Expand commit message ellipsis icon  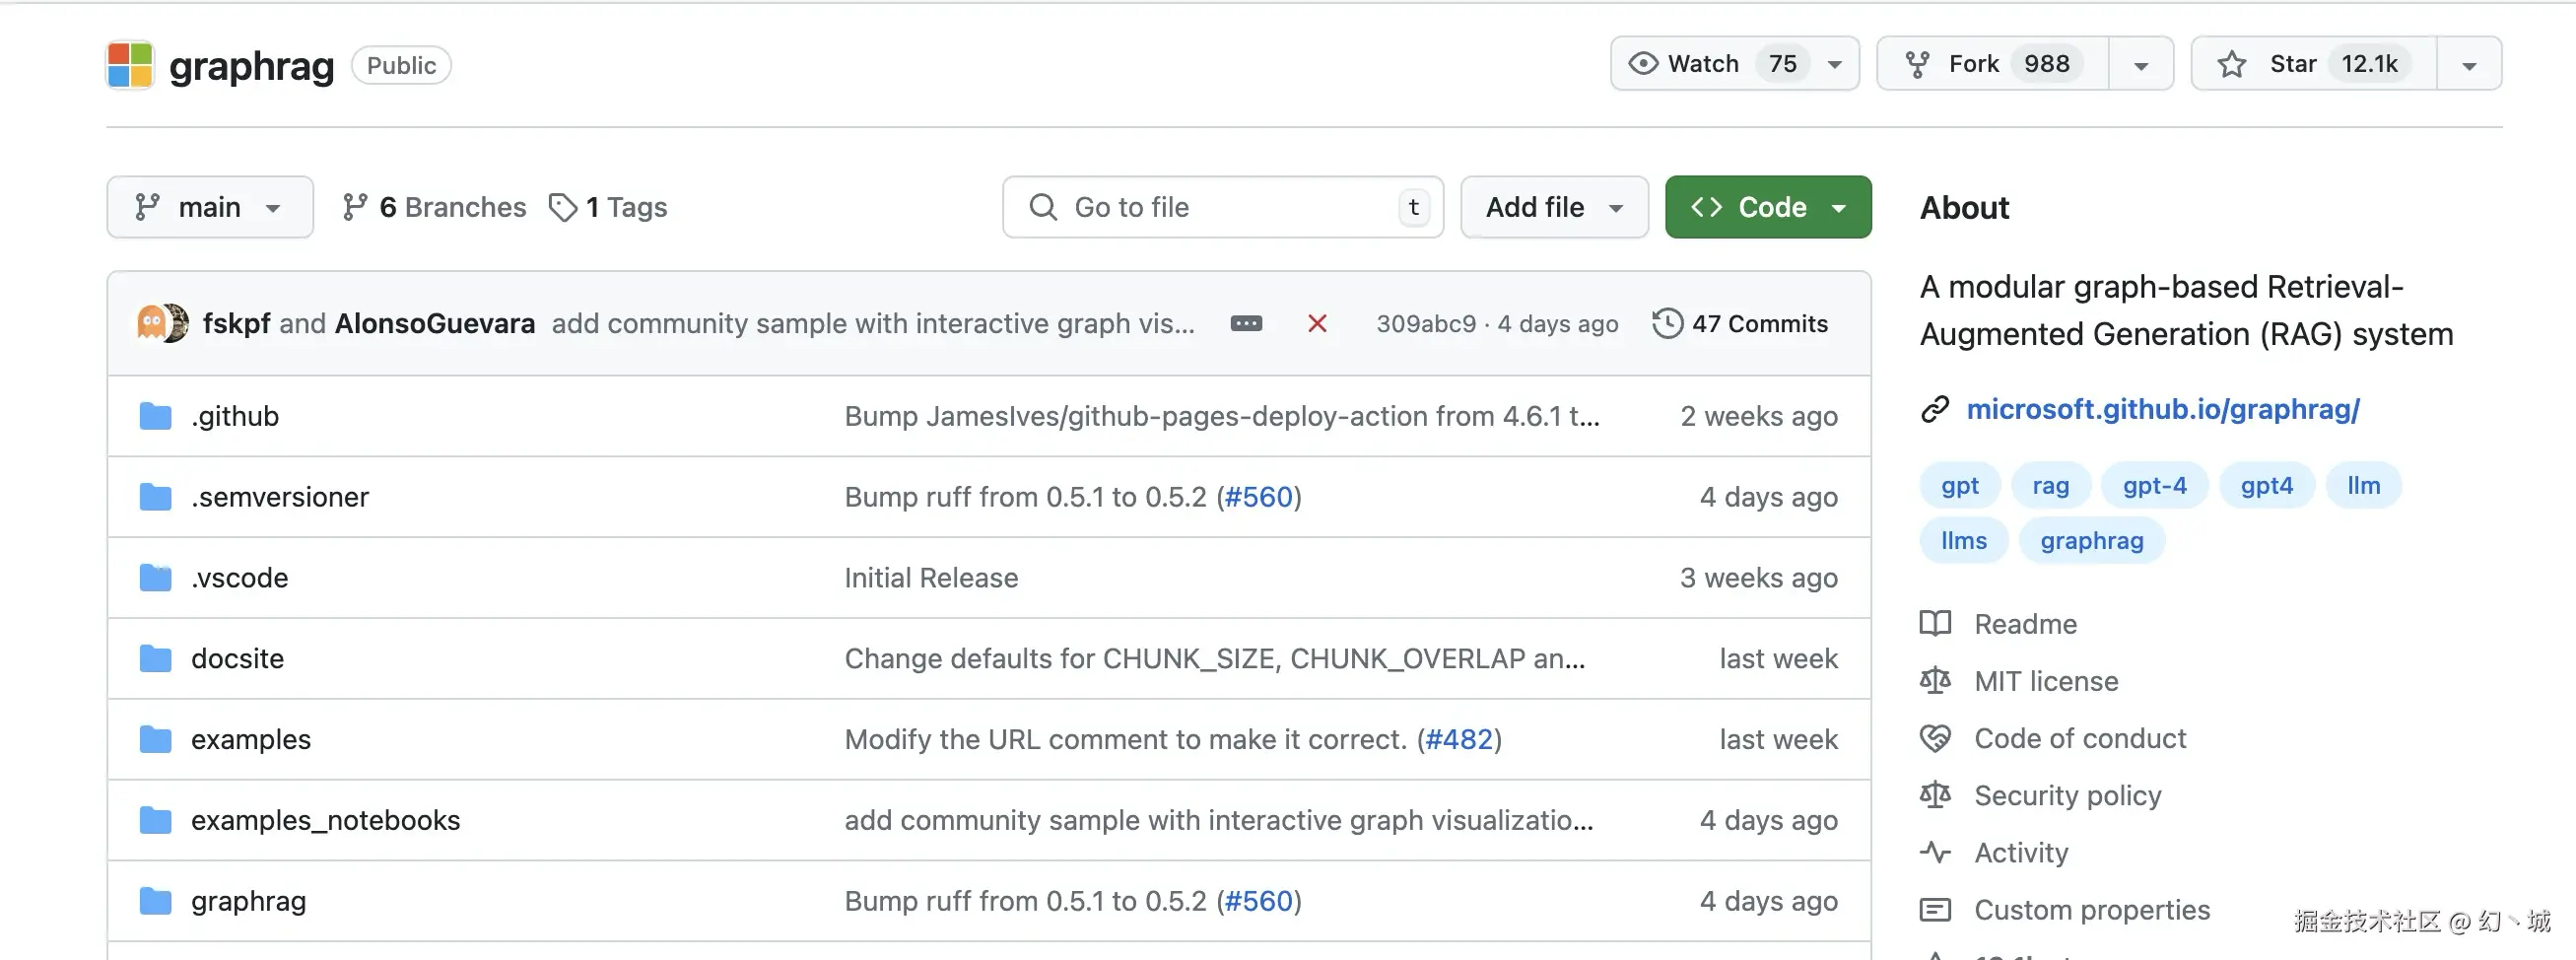click(1245, 323)
